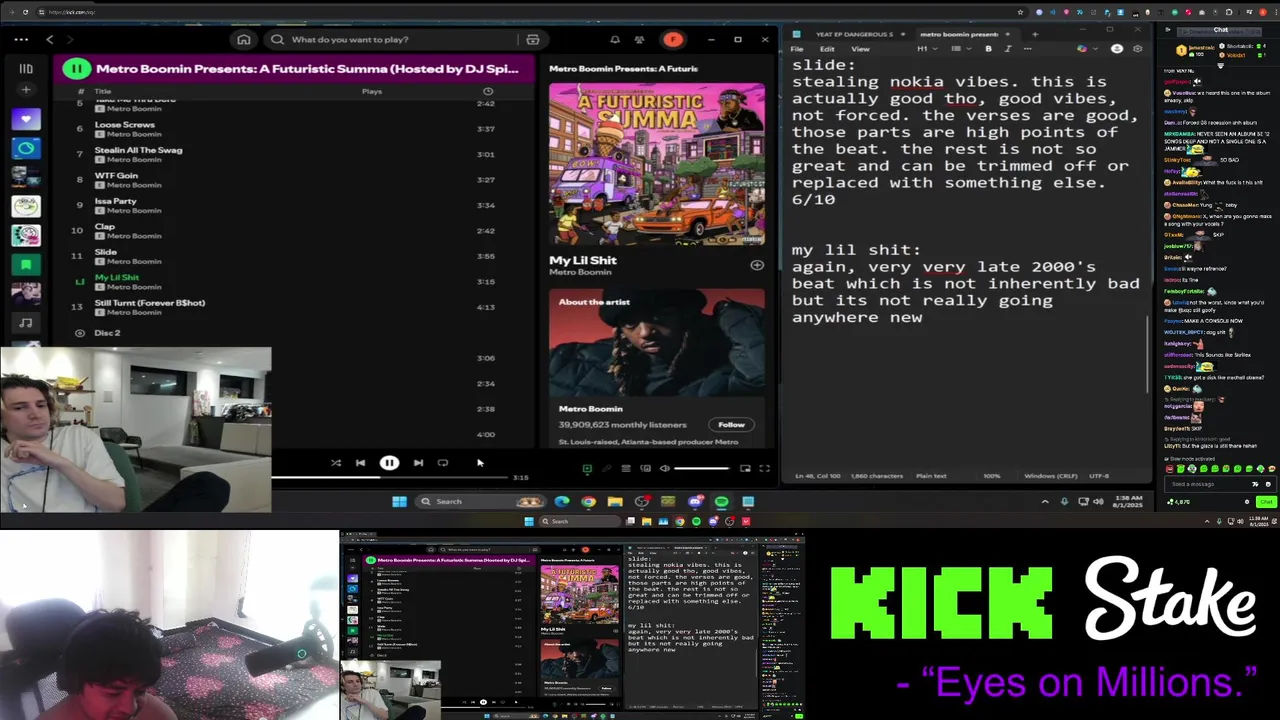Open the About the artist card image
The width and height of the screenshot is (1280, 720).
[657, 345]
